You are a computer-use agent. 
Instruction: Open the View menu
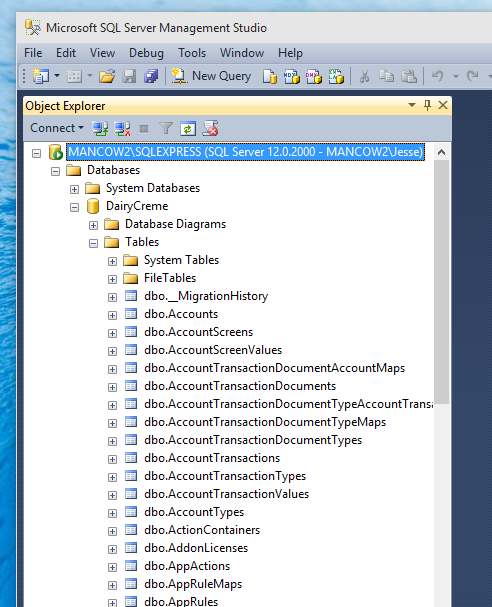point(102,53)
